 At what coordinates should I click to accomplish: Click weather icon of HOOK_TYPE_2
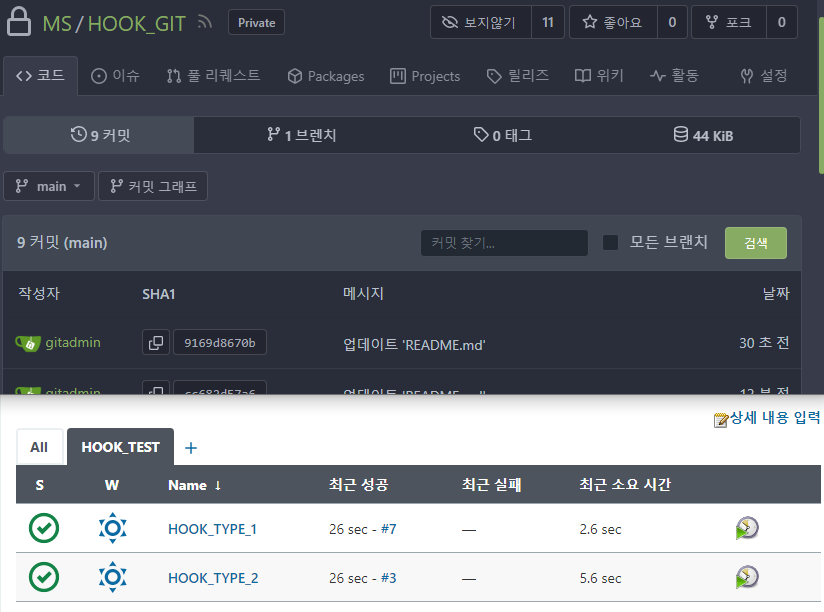click(x=112, y=577)
